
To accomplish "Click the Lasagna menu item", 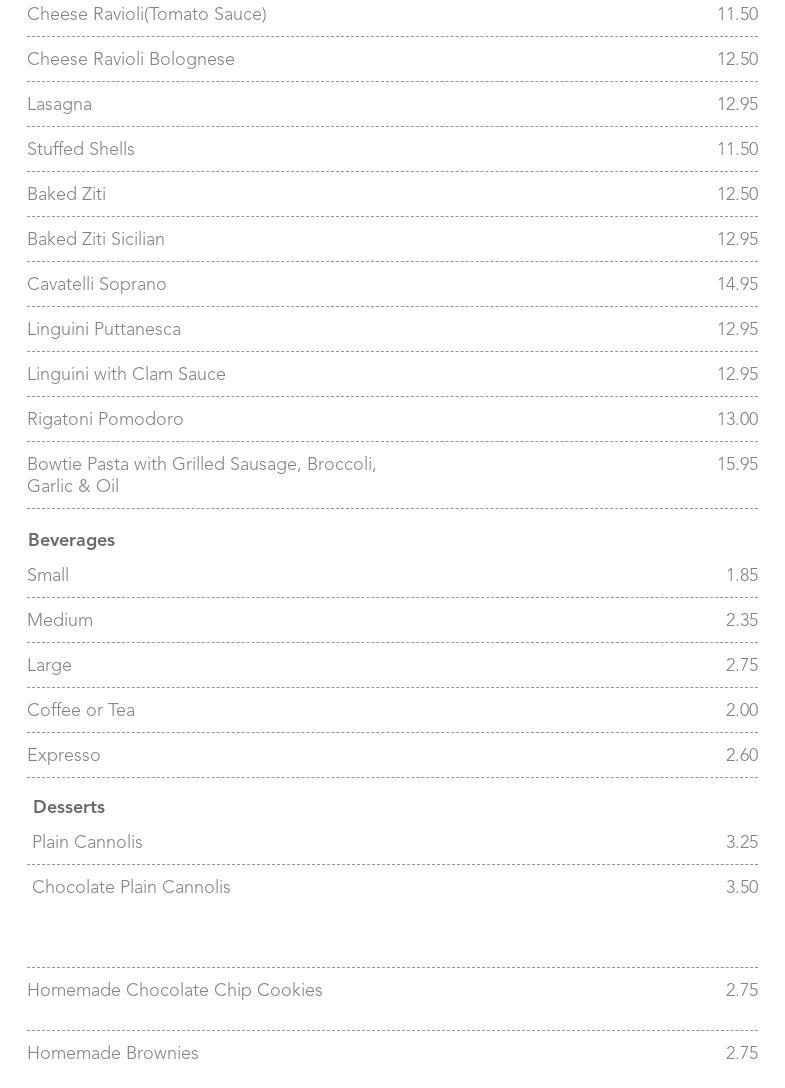I will click(x=60, y=105).
